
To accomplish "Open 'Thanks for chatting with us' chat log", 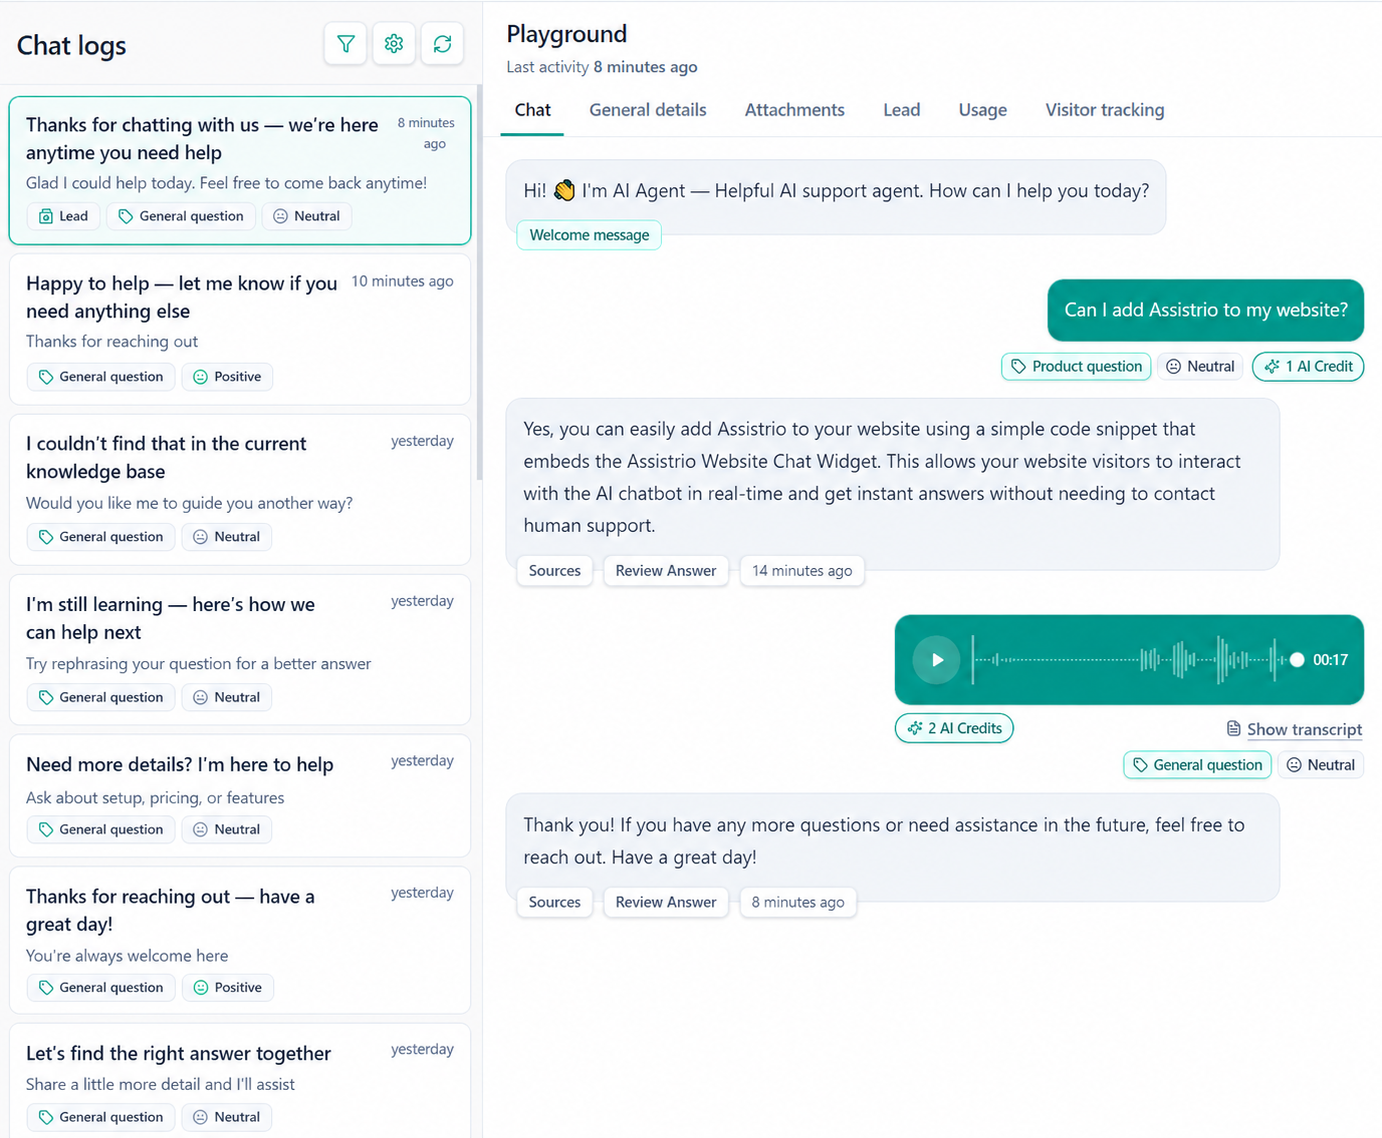I will (240, 170).
